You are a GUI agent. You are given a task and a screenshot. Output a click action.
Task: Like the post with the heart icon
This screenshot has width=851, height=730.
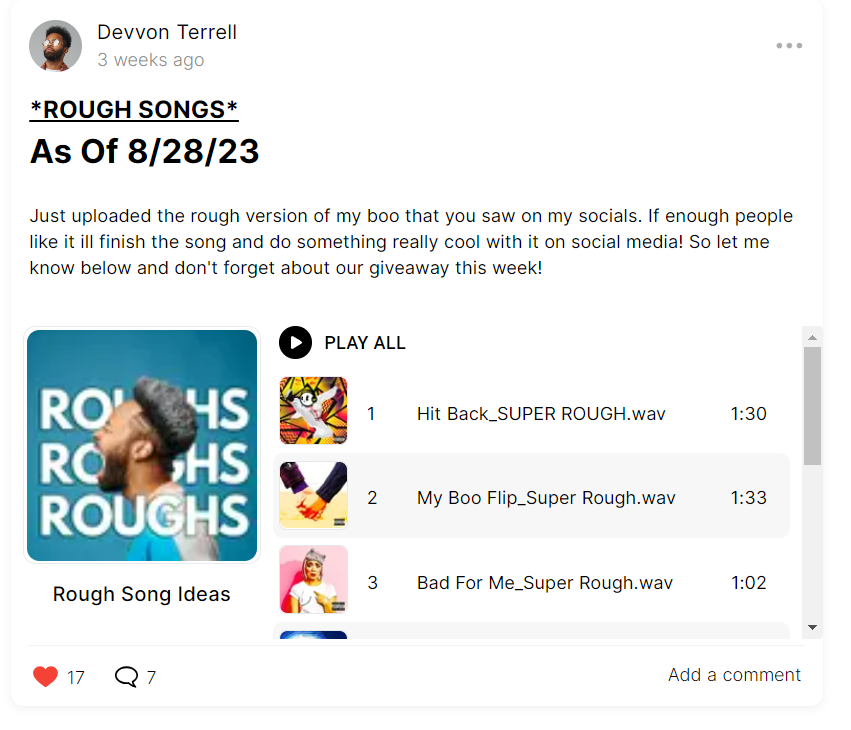coord(45,677)
